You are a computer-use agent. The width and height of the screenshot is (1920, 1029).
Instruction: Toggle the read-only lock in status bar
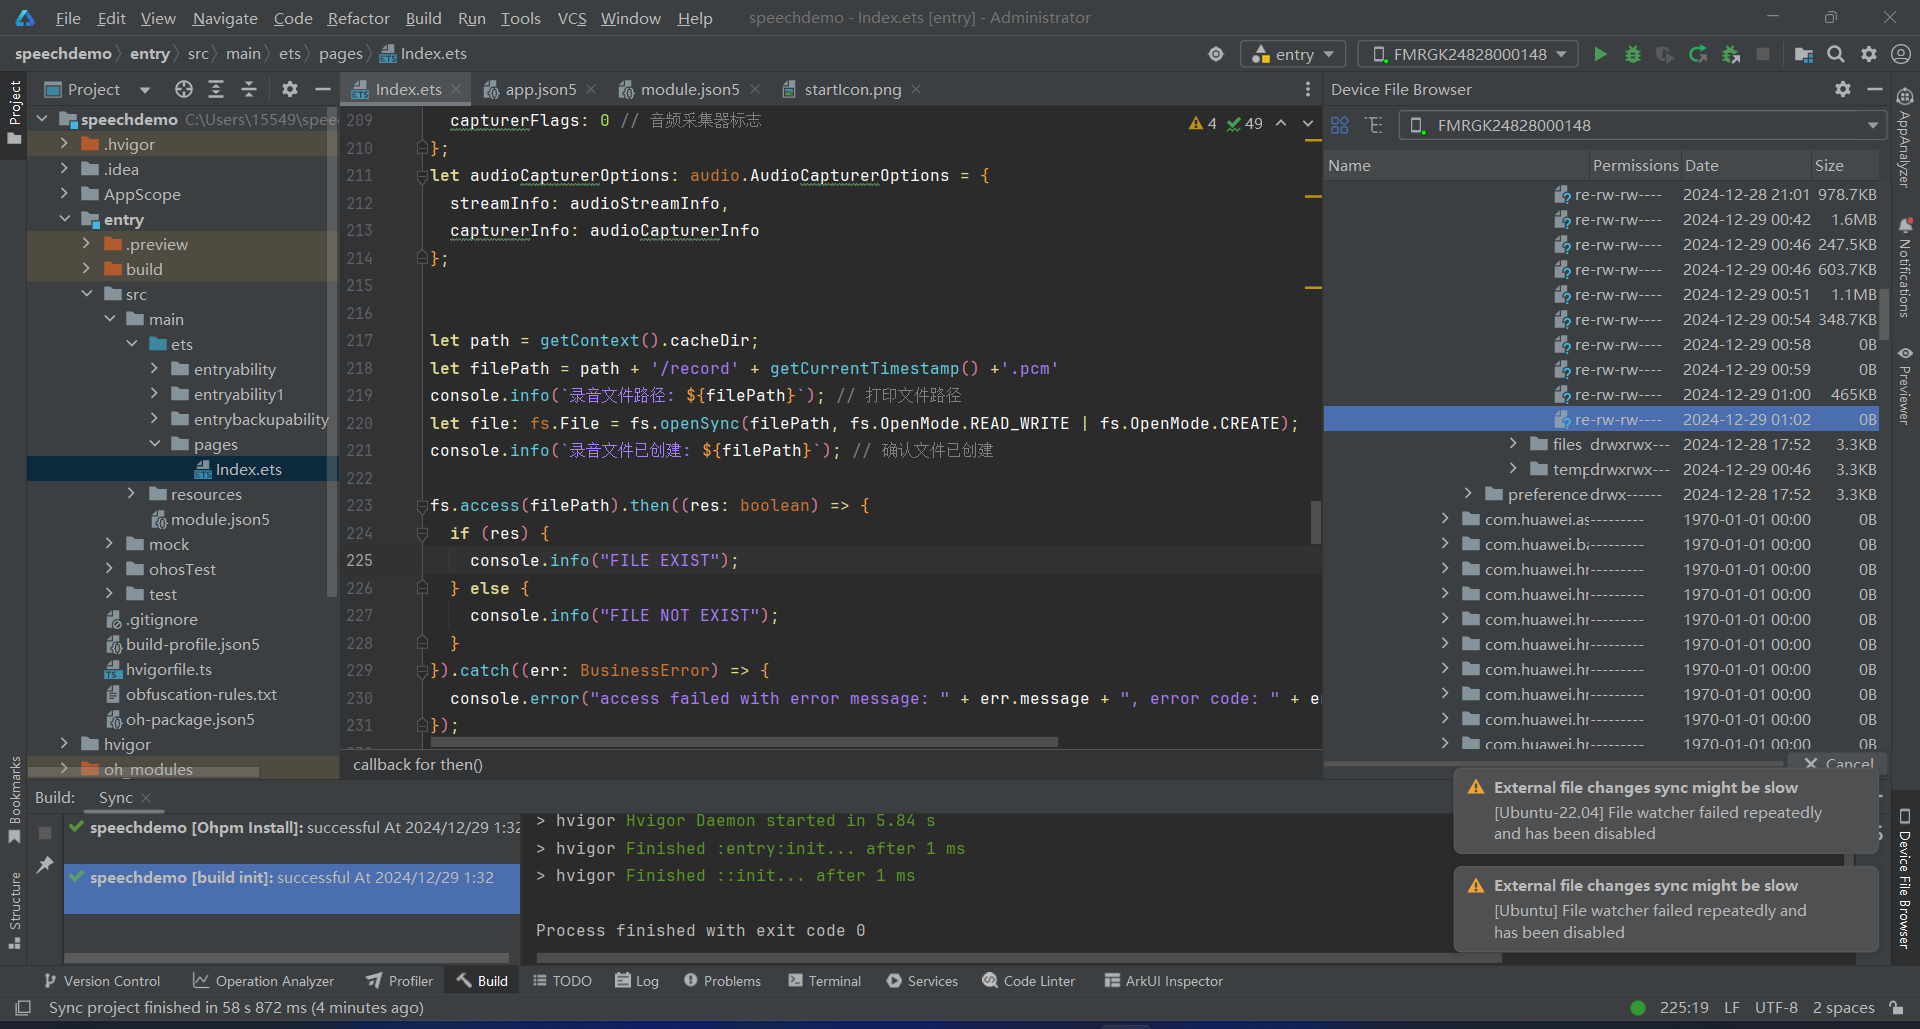[1896, 1007]
